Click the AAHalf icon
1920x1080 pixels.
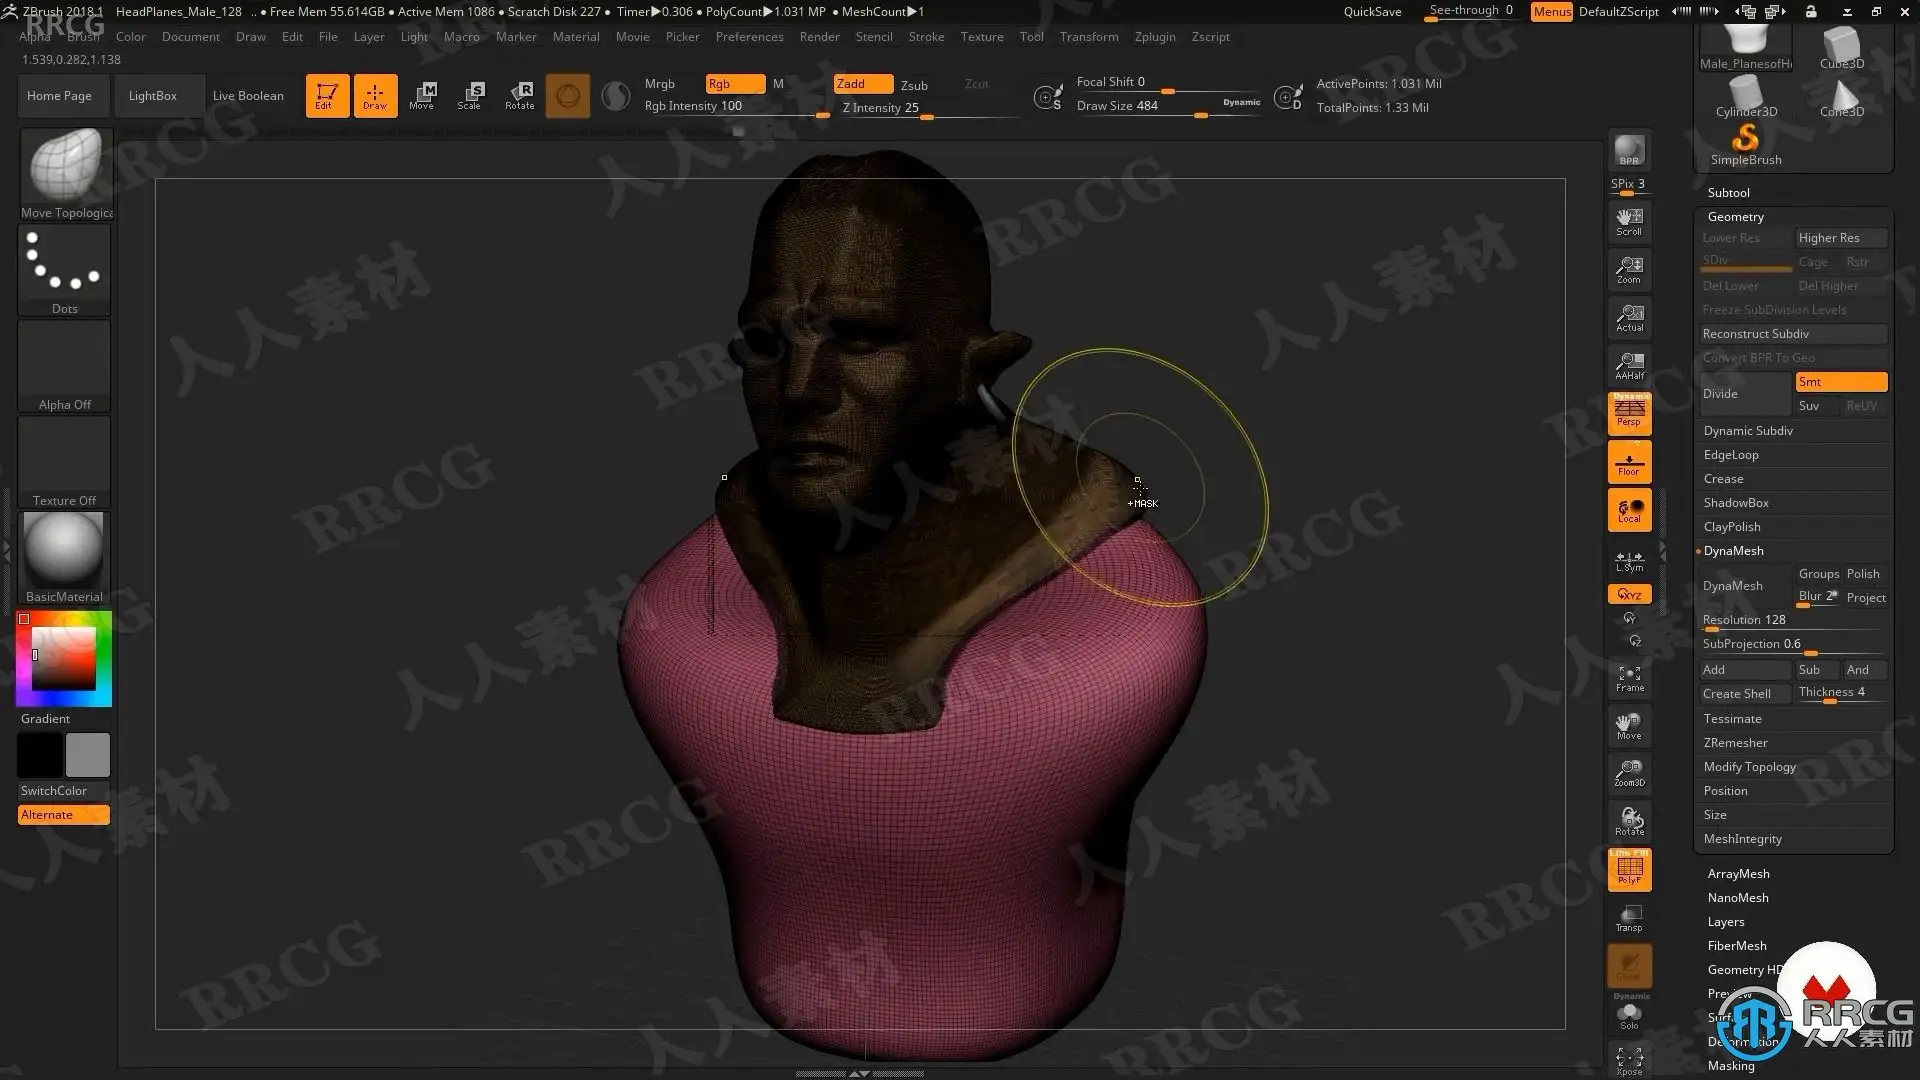[x=1629, y=366]
